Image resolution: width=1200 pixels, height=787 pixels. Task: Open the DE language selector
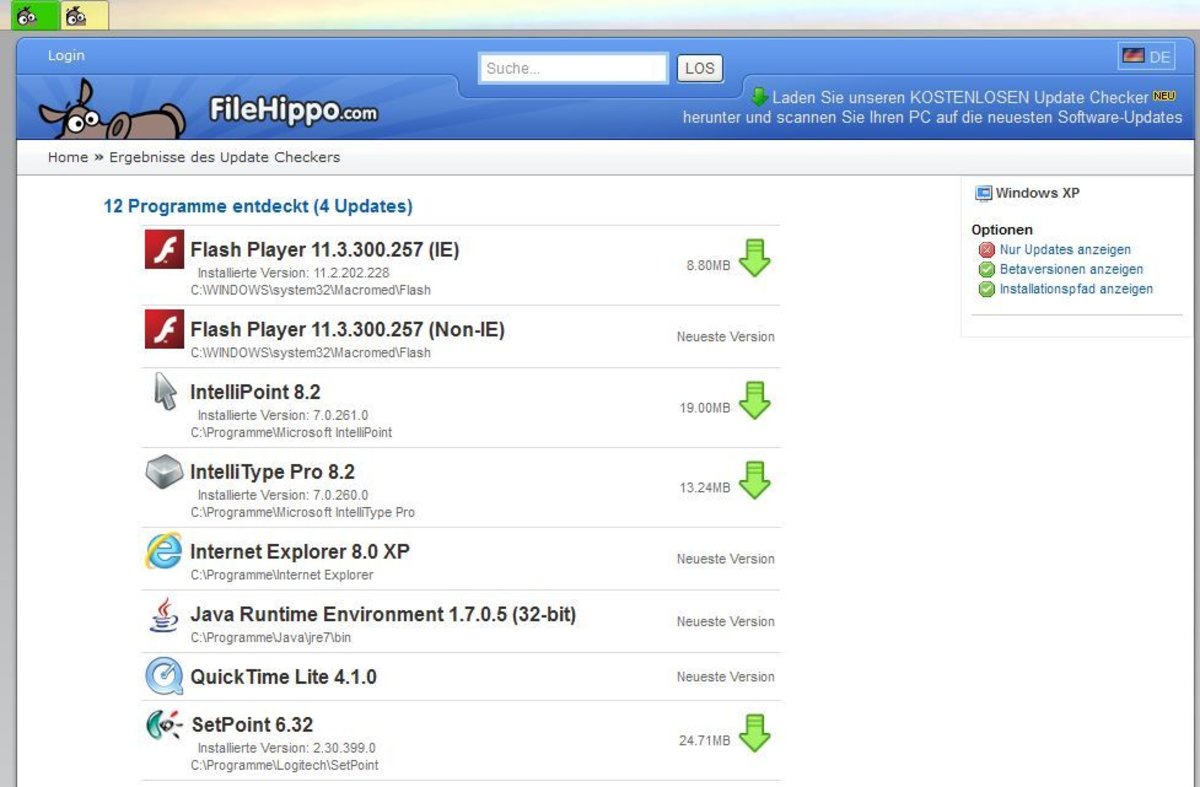point(1146,57)
